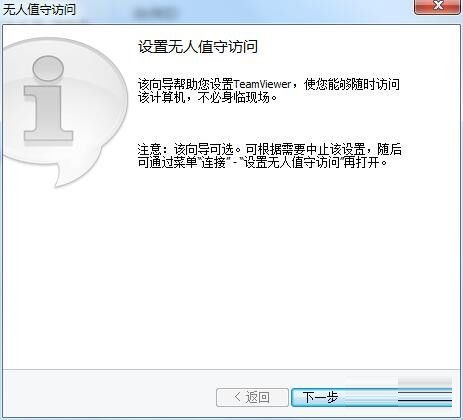Viewport: 463px width, 420px height.
Task: Click the paragraph starting 该向导帮助您设置TeamViewer
Action: [x=269, y=91]
